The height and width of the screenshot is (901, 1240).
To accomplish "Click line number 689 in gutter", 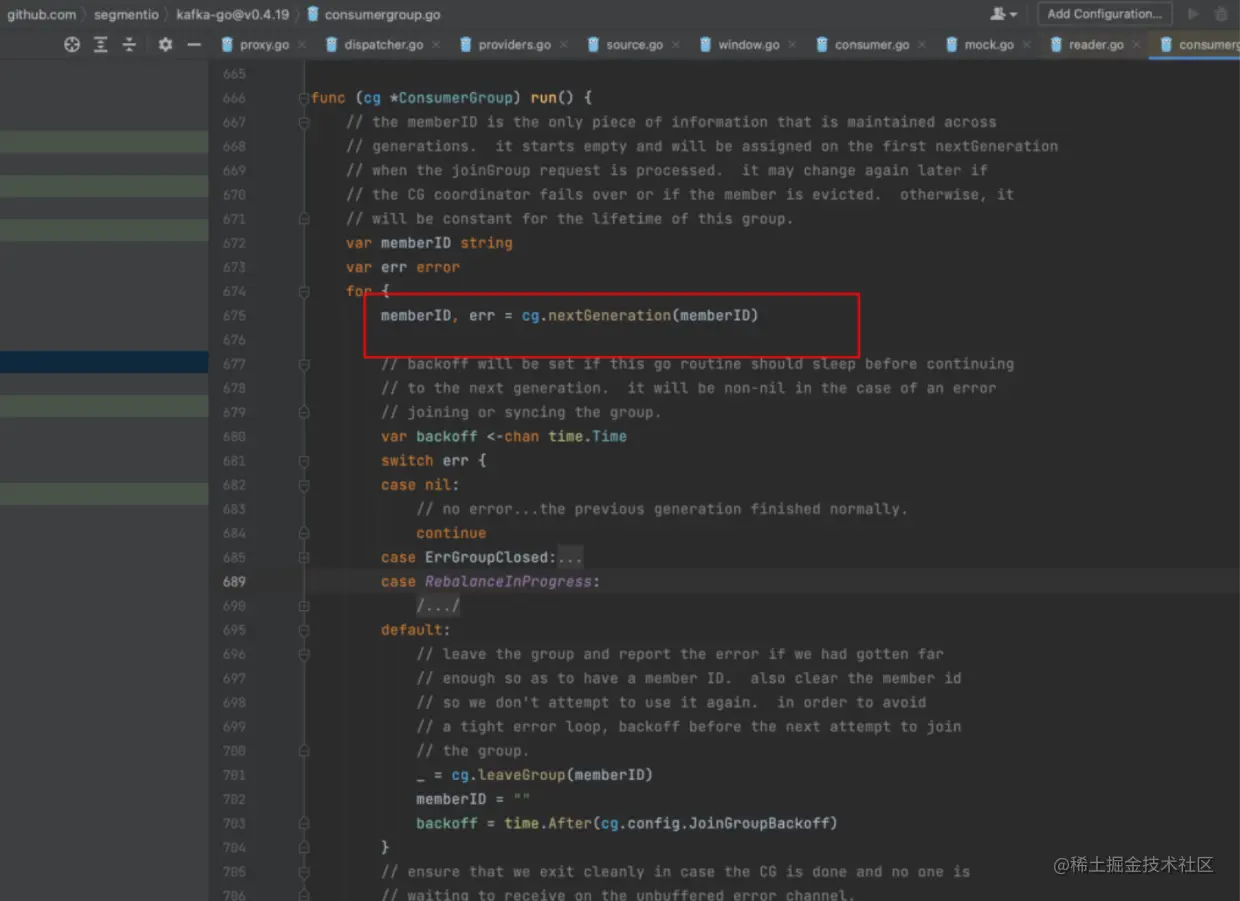I will [x=234, y=581].
